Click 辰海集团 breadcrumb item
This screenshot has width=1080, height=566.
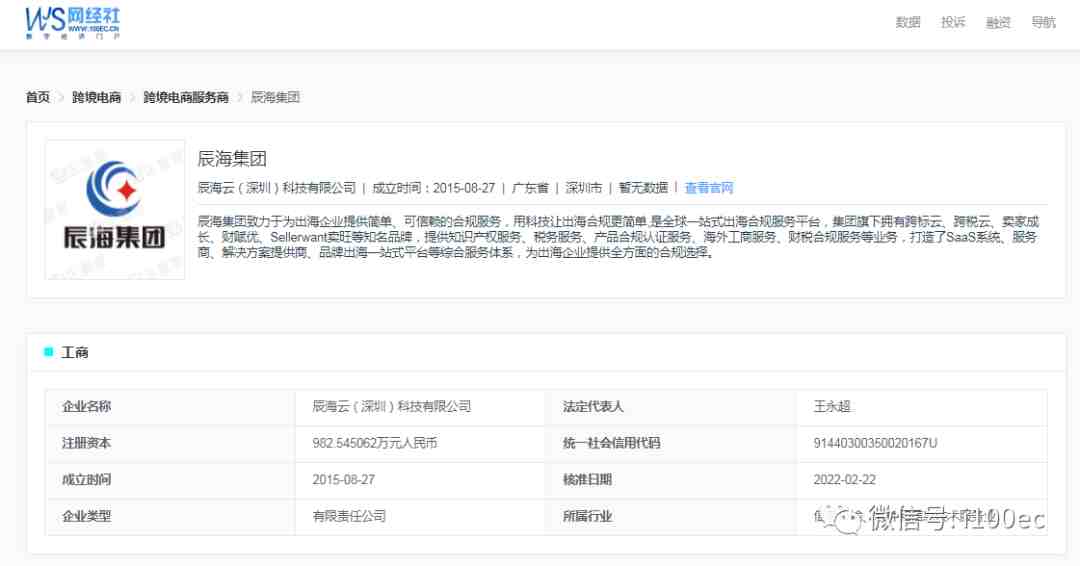[x=276, y=97]
